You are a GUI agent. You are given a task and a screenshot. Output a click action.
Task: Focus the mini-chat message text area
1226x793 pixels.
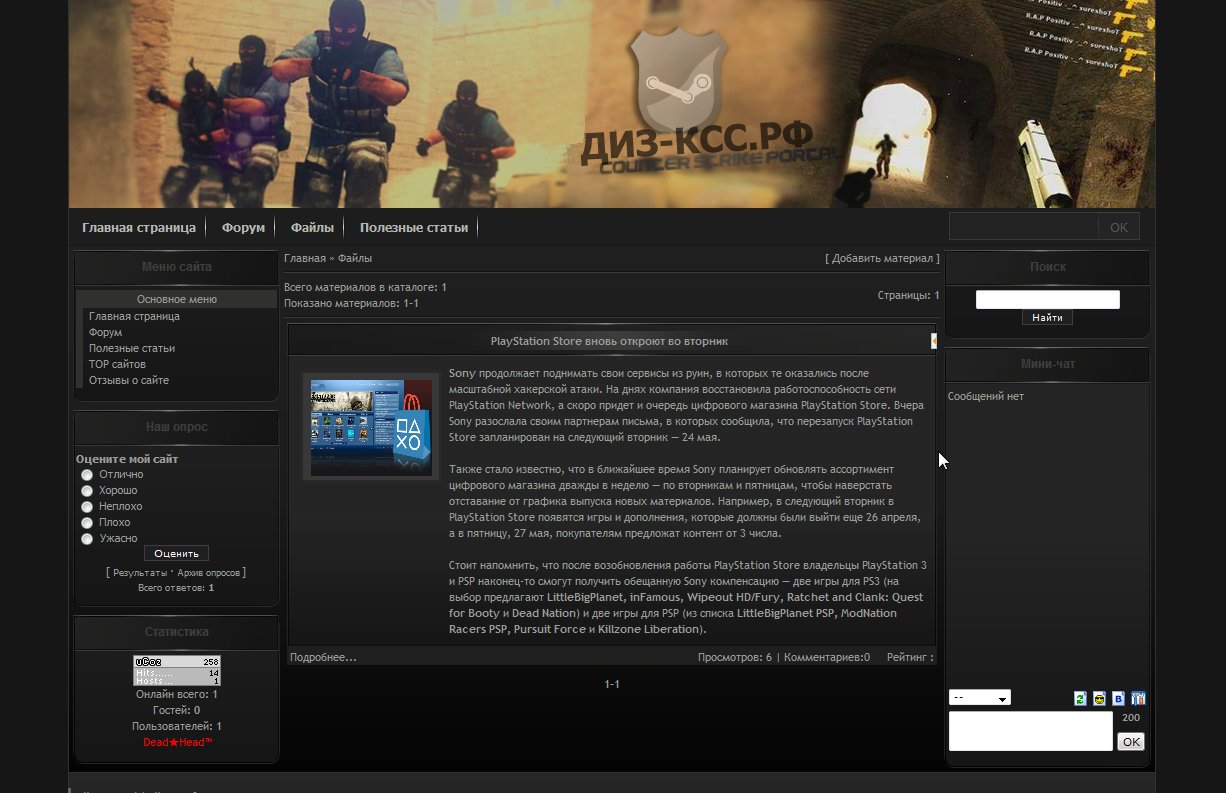pyautogui.click(x=1030, y=731)
